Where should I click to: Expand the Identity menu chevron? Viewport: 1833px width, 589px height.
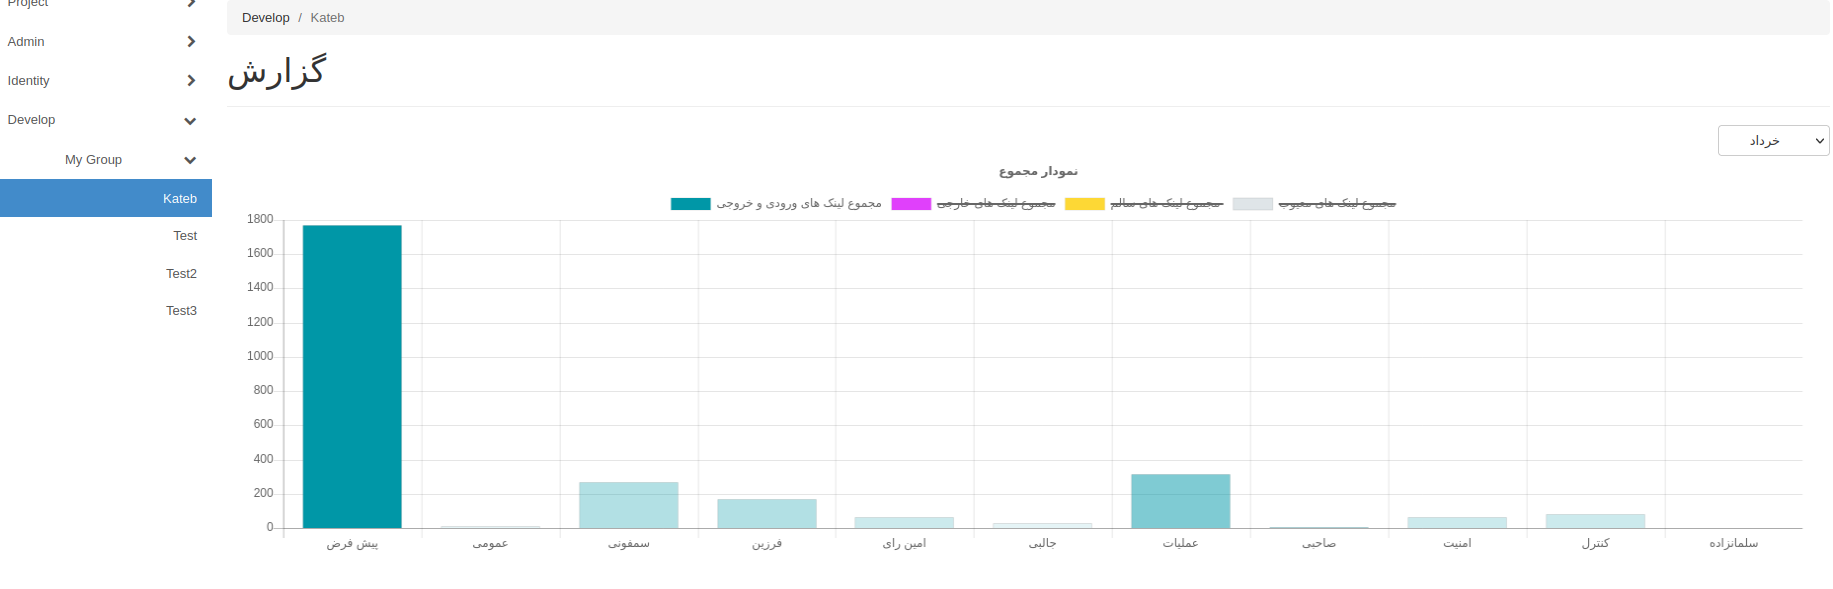point(191,80)
